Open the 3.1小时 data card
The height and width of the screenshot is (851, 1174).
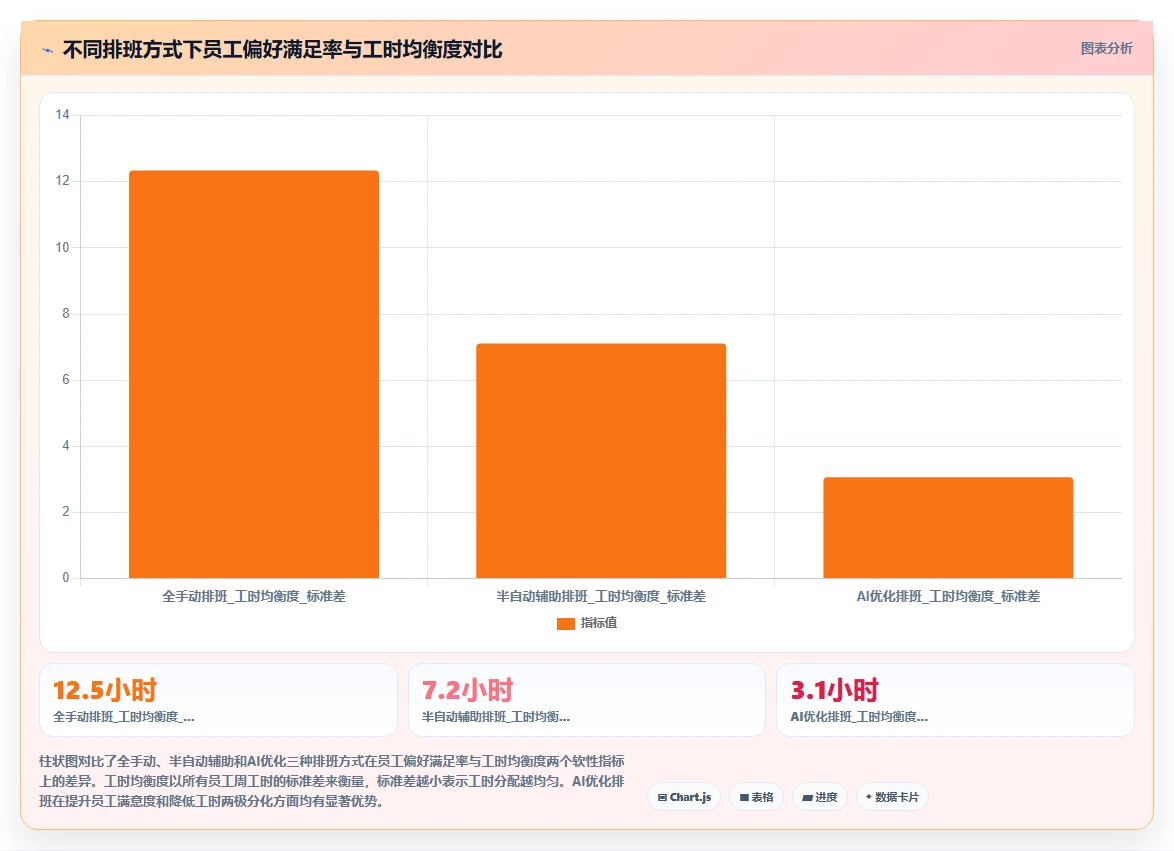[955, 700]
